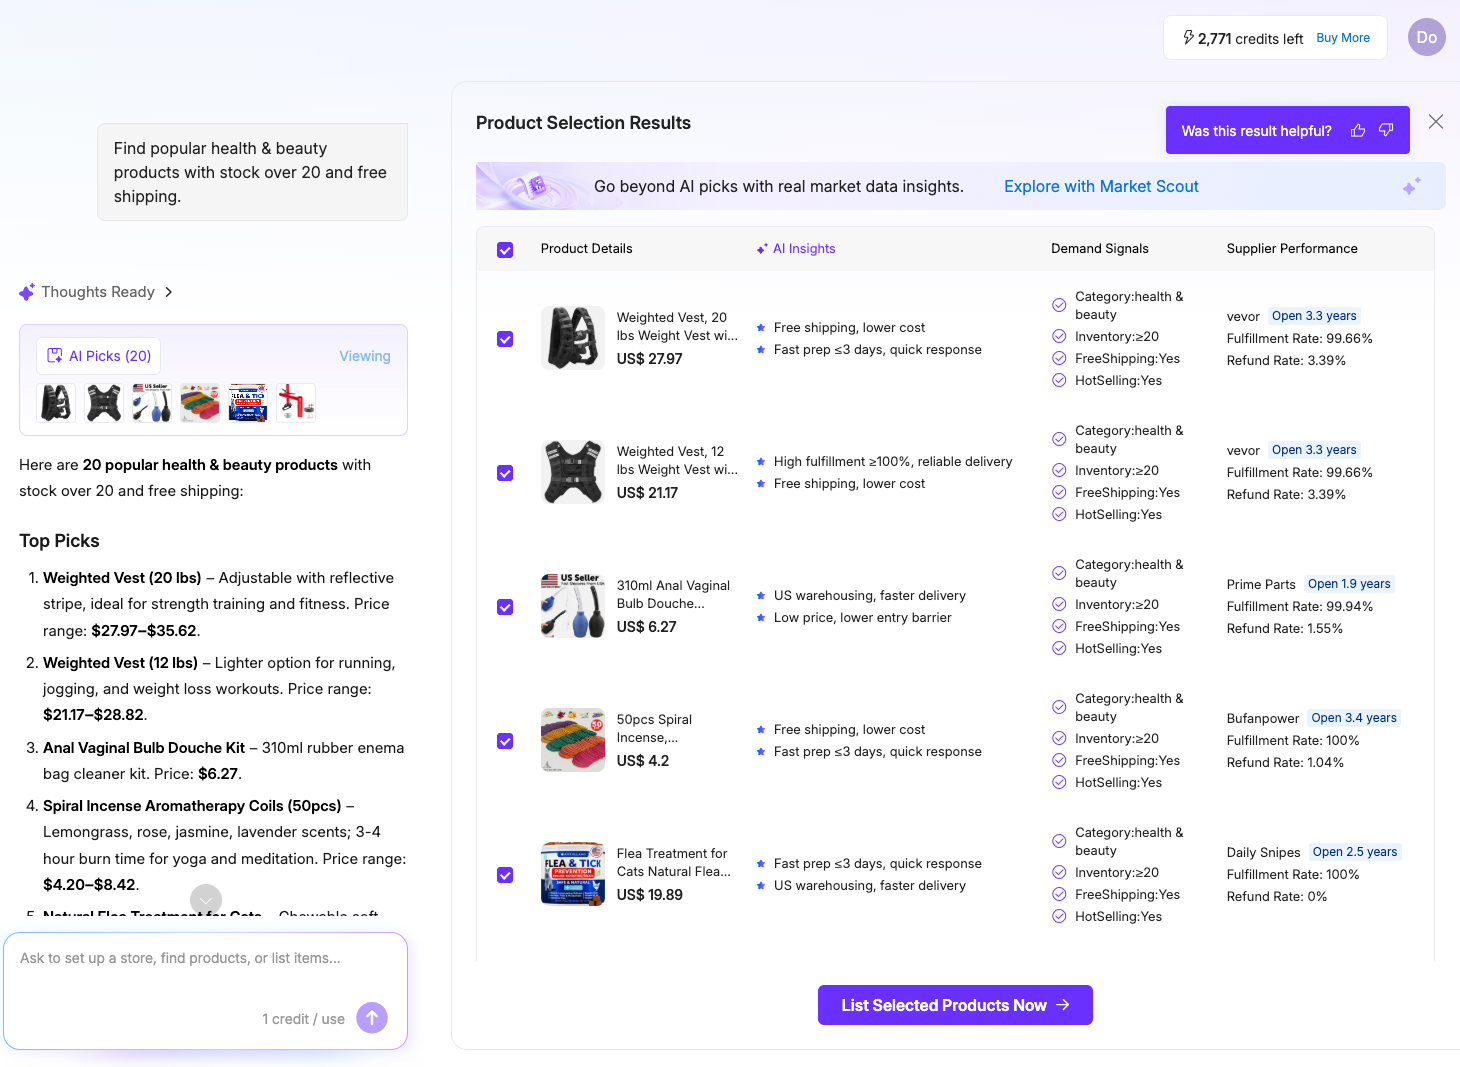Click the scroll-down chevron in chat
The height and width of the screenshot is (1067, 1460).
pos(206,900)
